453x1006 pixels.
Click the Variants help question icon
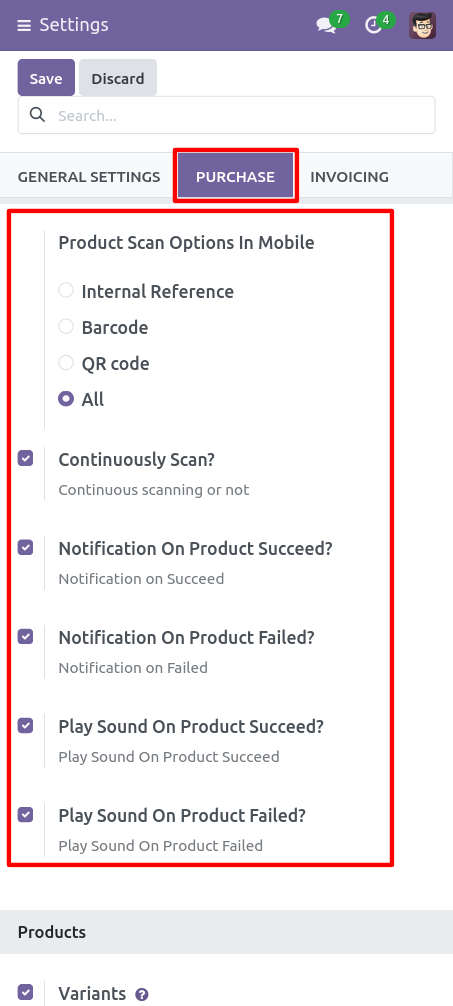[142, 995]
